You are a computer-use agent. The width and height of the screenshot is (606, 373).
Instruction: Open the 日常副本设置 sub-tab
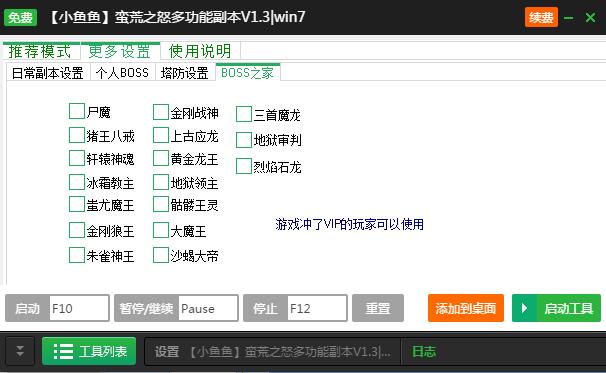coord(48,73)
